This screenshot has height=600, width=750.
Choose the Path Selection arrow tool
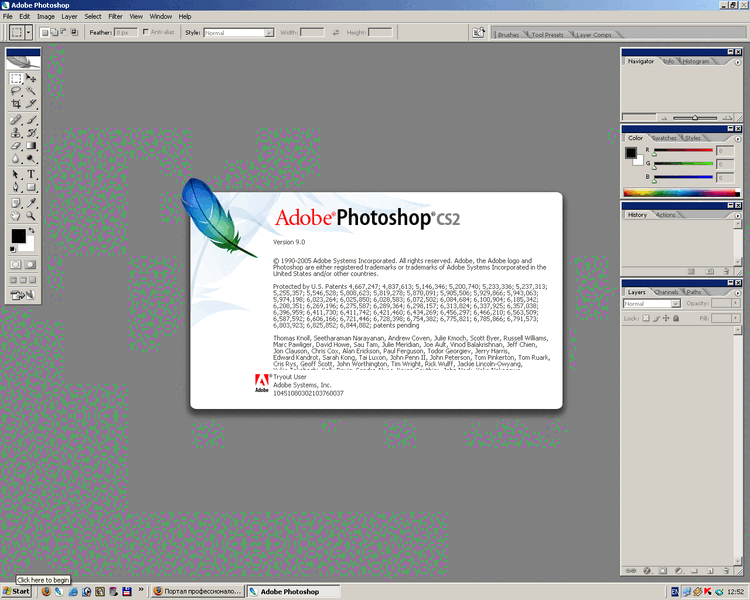(16, 174)
